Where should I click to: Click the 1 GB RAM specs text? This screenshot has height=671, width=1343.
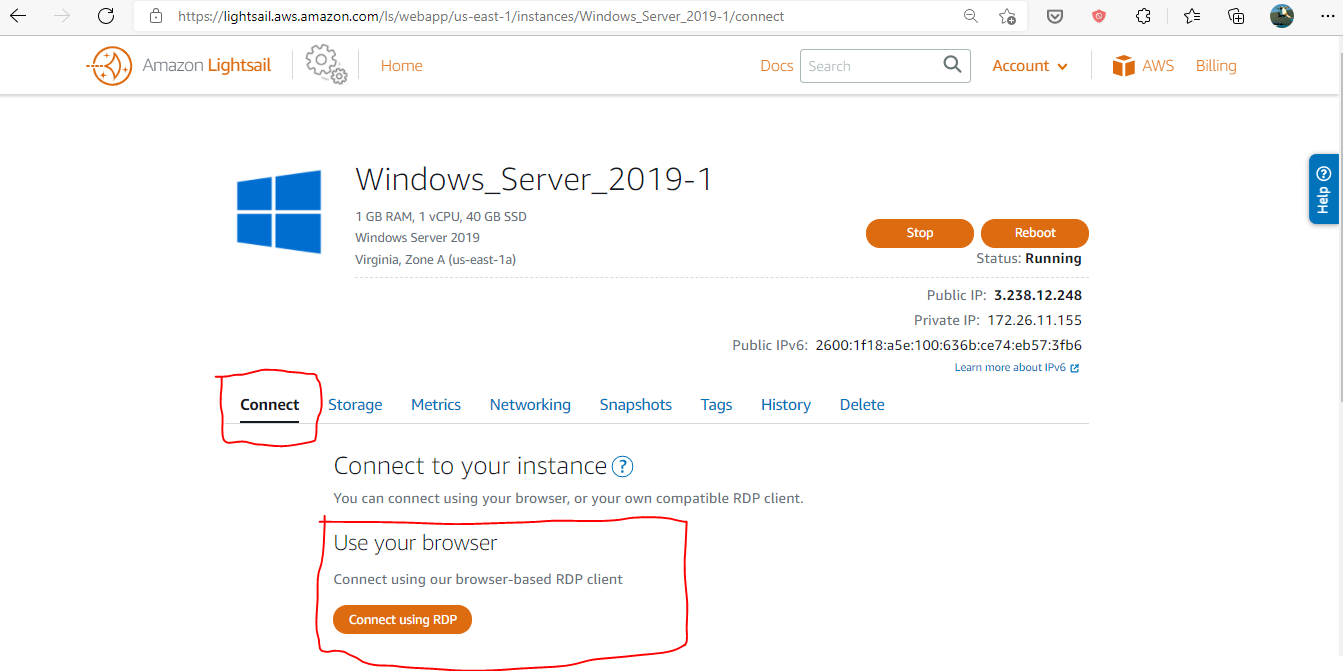(441, 217)
